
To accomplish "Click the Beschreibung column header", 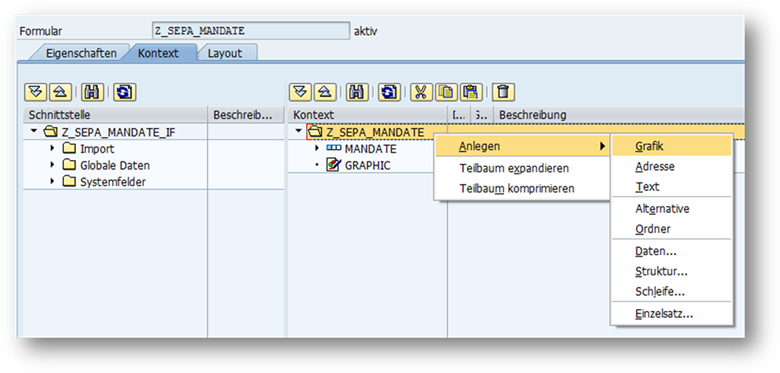I will 619,115.
